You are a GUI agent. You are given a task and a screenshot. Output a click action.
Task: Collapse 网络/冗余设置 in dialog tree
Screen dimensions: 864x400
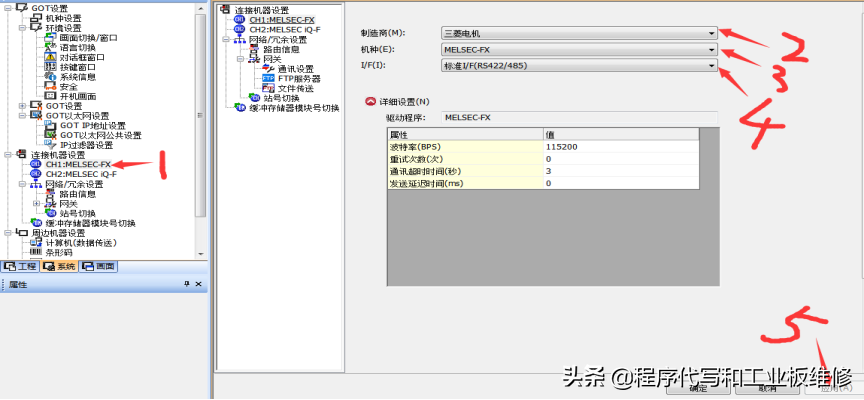pos(226,40)
